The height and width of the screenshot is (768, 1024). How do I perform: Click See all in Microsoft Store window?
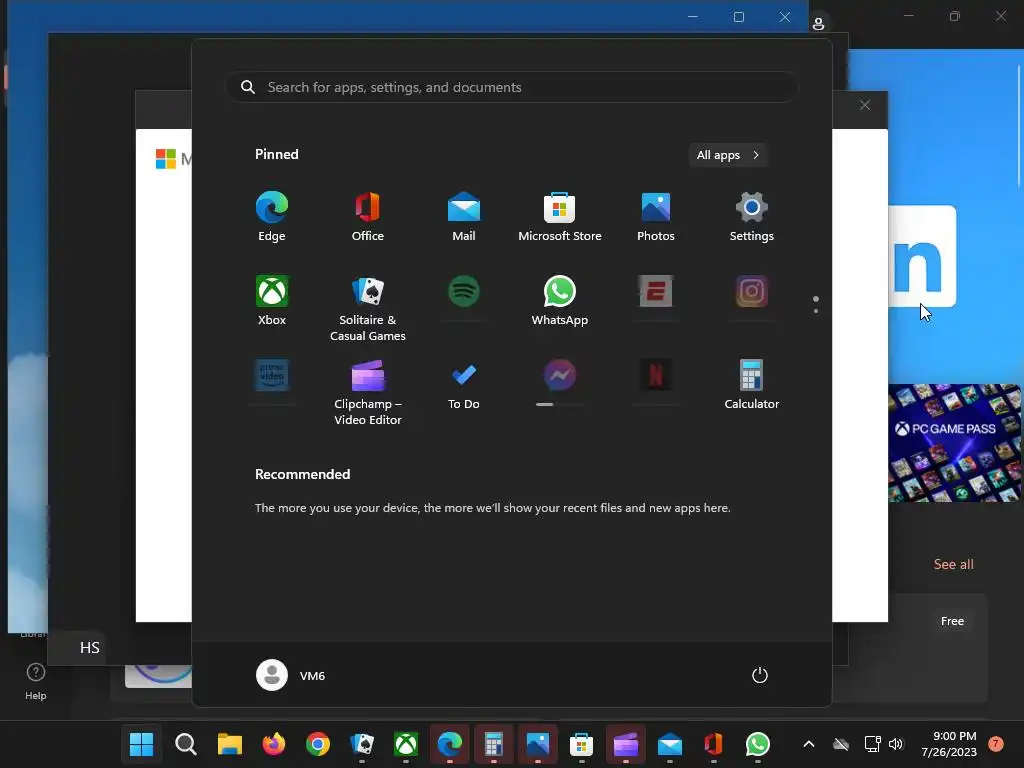953,564
